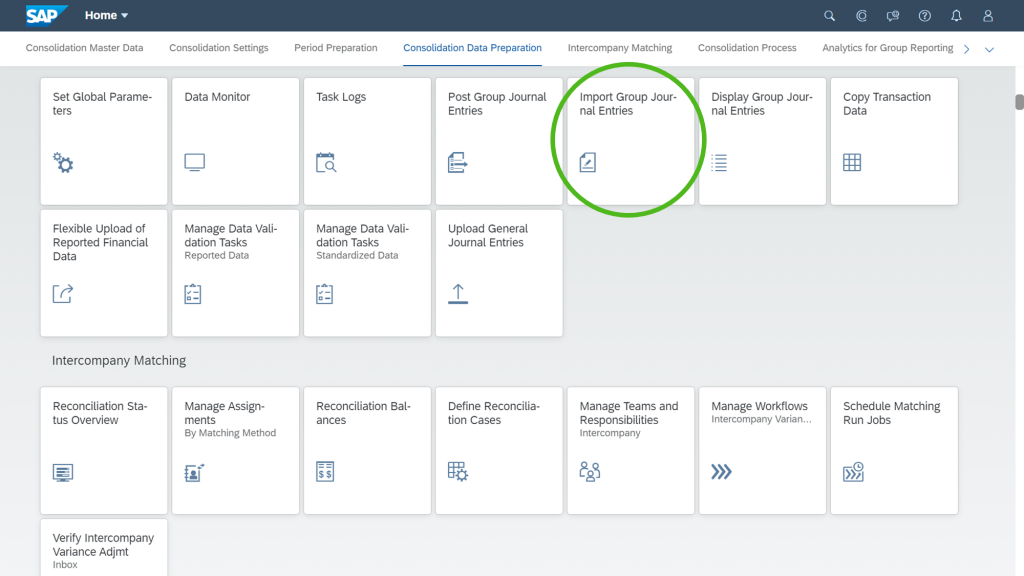Click the clock icon on Schedule Matching Run Jobs
The image size is (1024, 576).
pos(854,472)
